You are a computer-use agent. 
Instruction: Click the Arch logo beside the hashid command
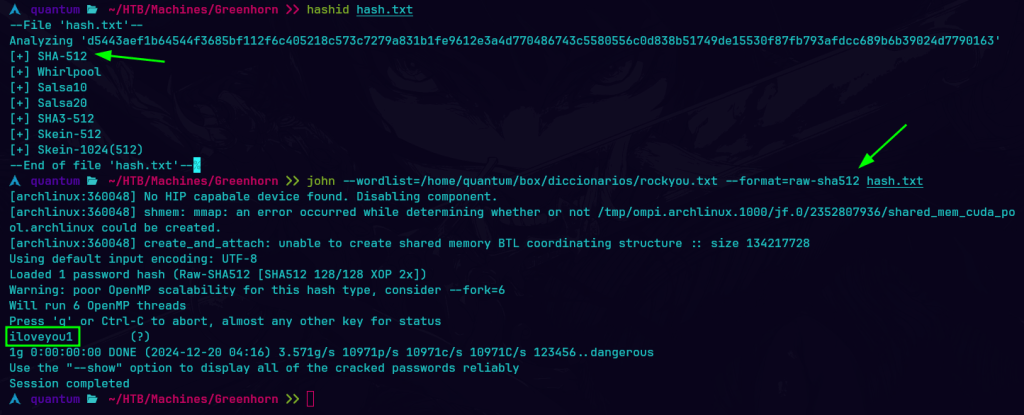[12, 9]
